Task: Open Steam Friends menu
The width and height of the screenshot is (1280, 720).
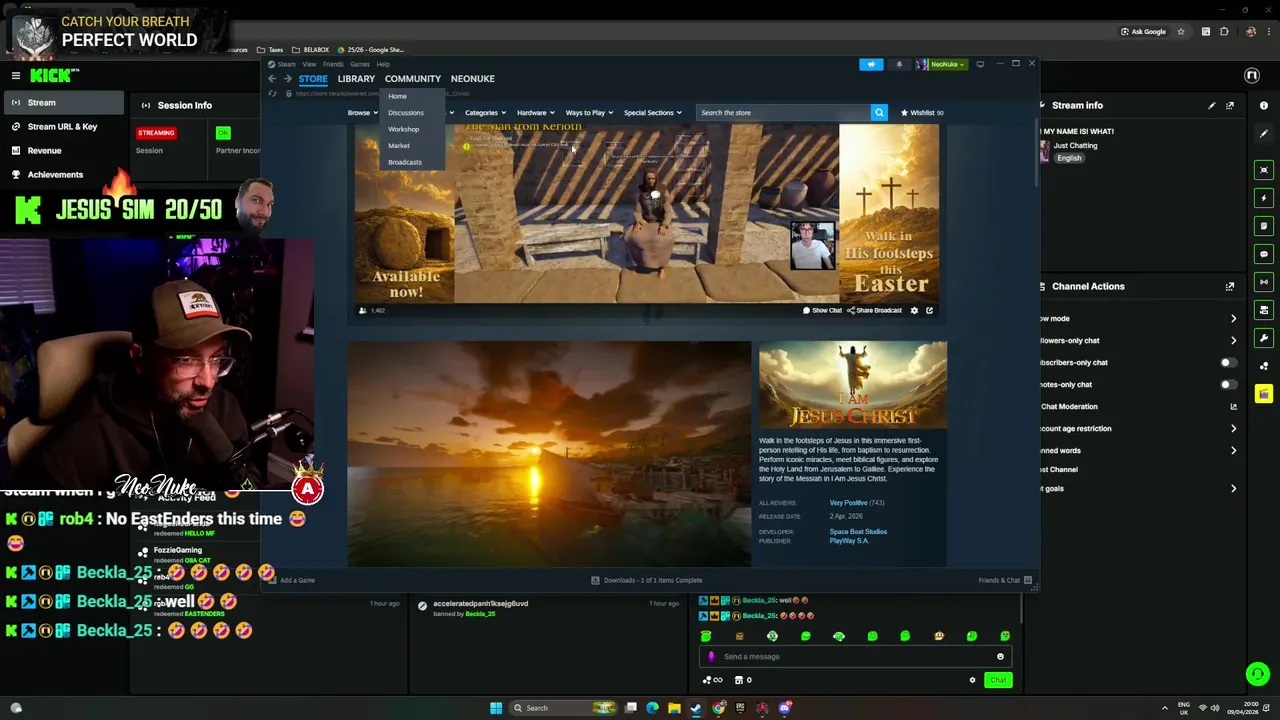Action: pyautogui.click(x=333, y=64)
